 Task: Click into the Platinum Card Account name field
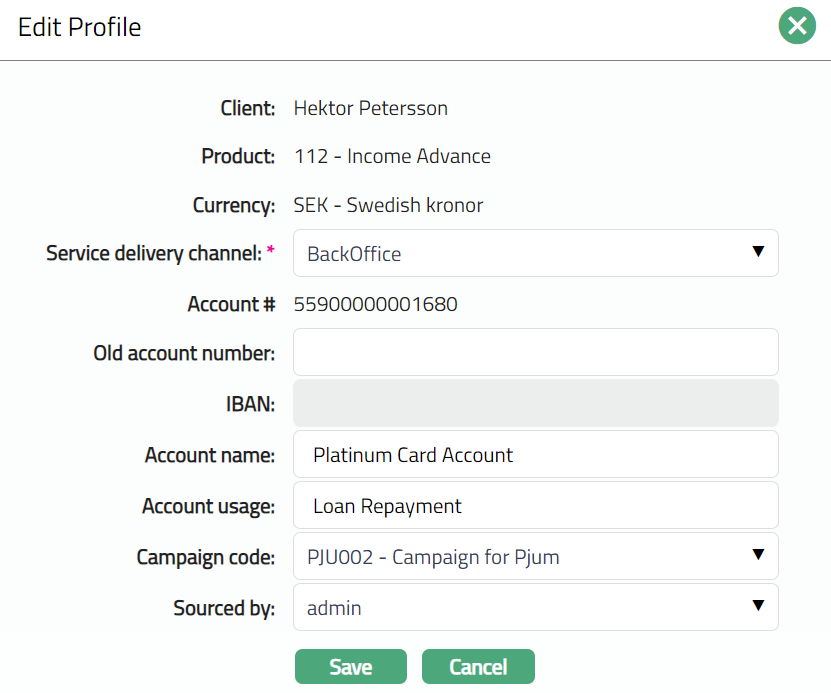[535, 455]
